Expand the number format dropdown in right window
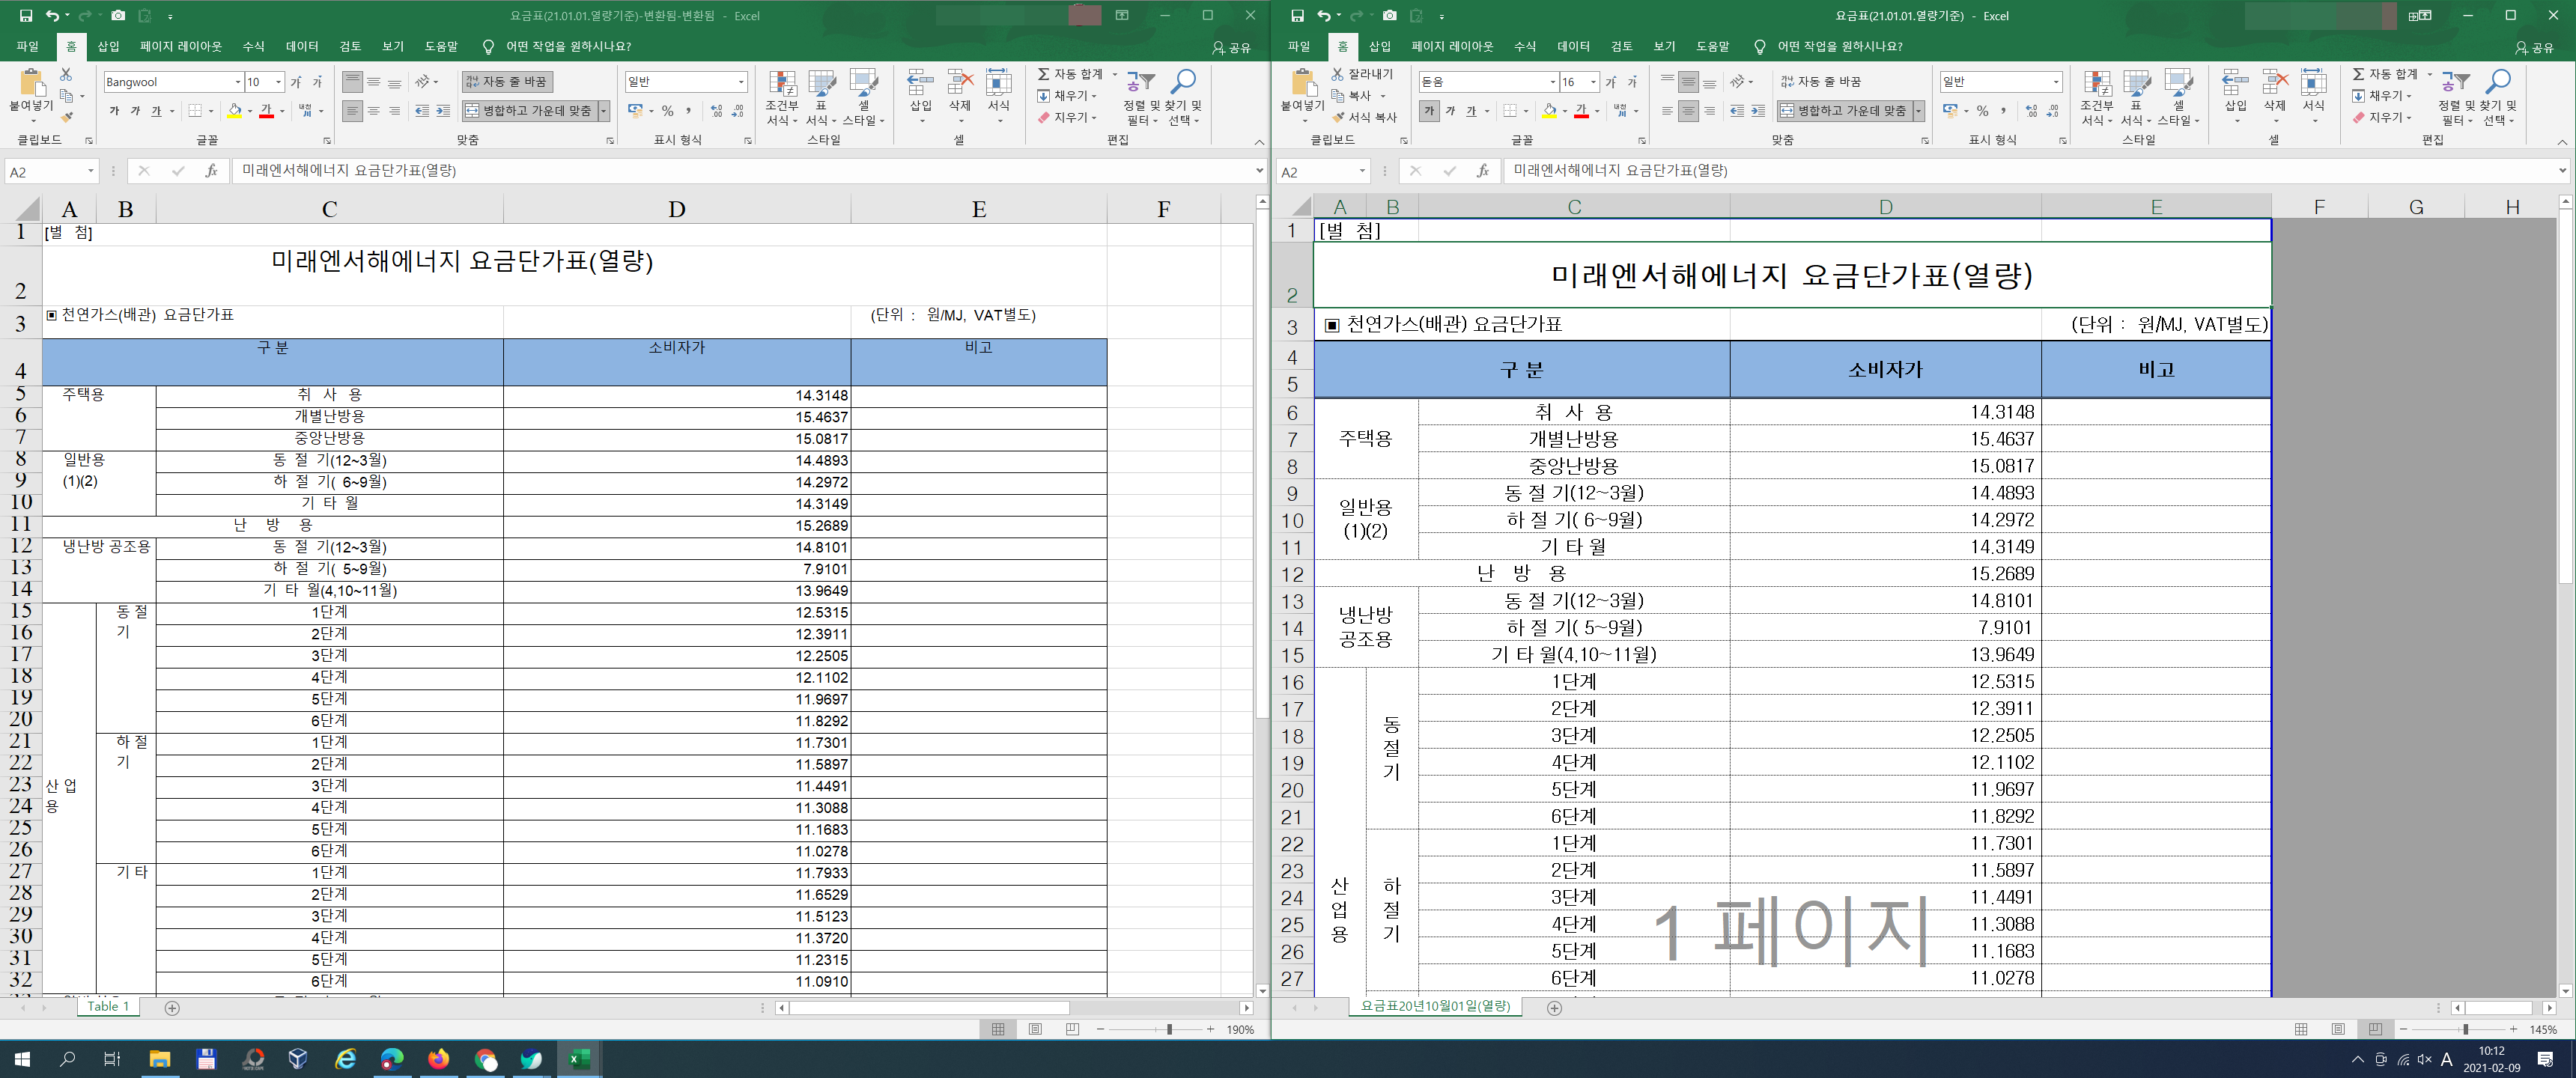This screenshot has width=2576, height=1078. 2055,82
